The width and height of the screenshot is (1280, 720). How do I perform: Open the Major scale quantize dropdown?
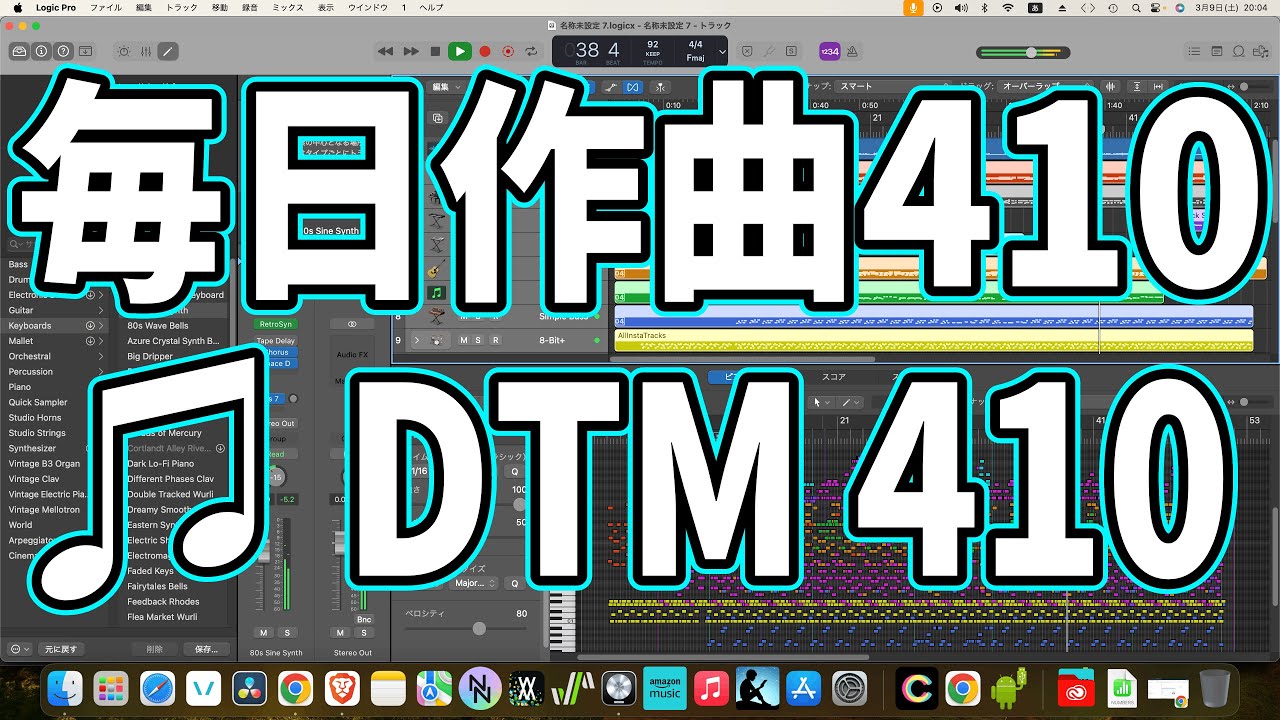(475, 583)
